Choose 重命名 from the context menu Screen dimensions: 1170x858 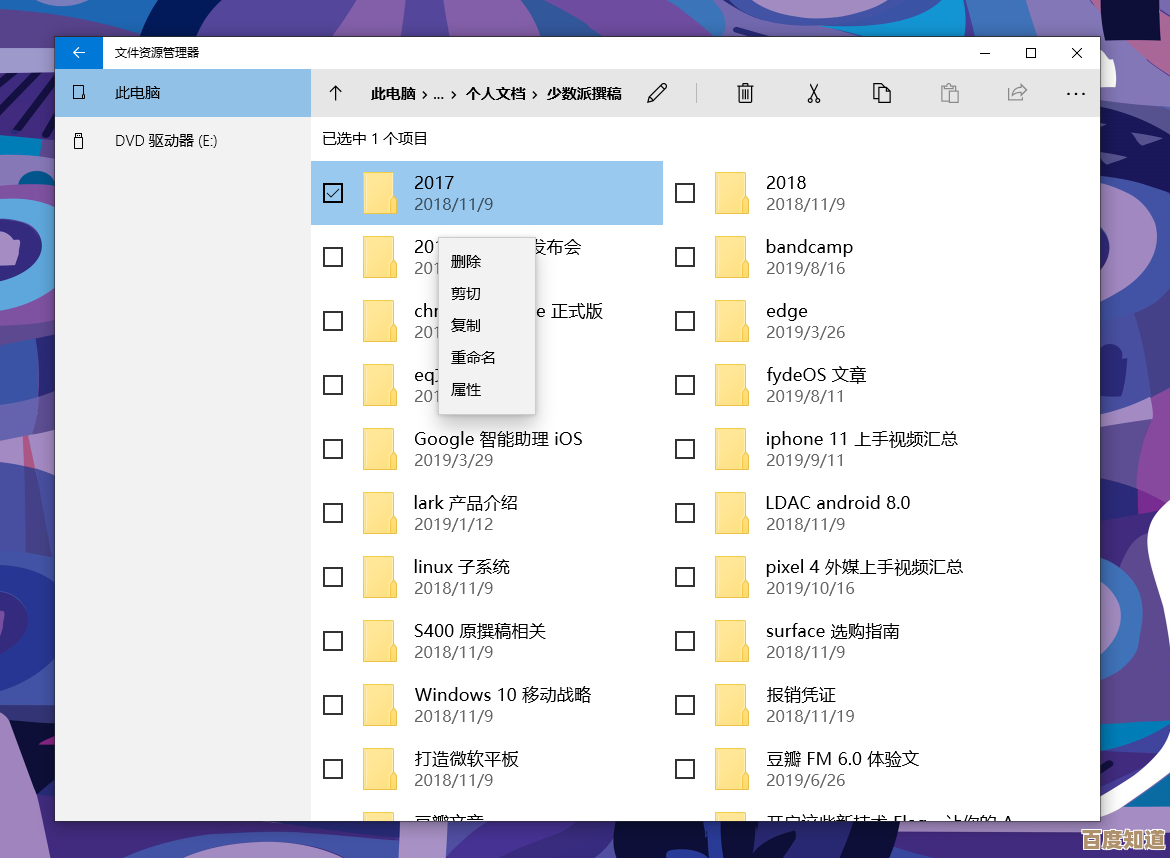[x=473, y=357]
